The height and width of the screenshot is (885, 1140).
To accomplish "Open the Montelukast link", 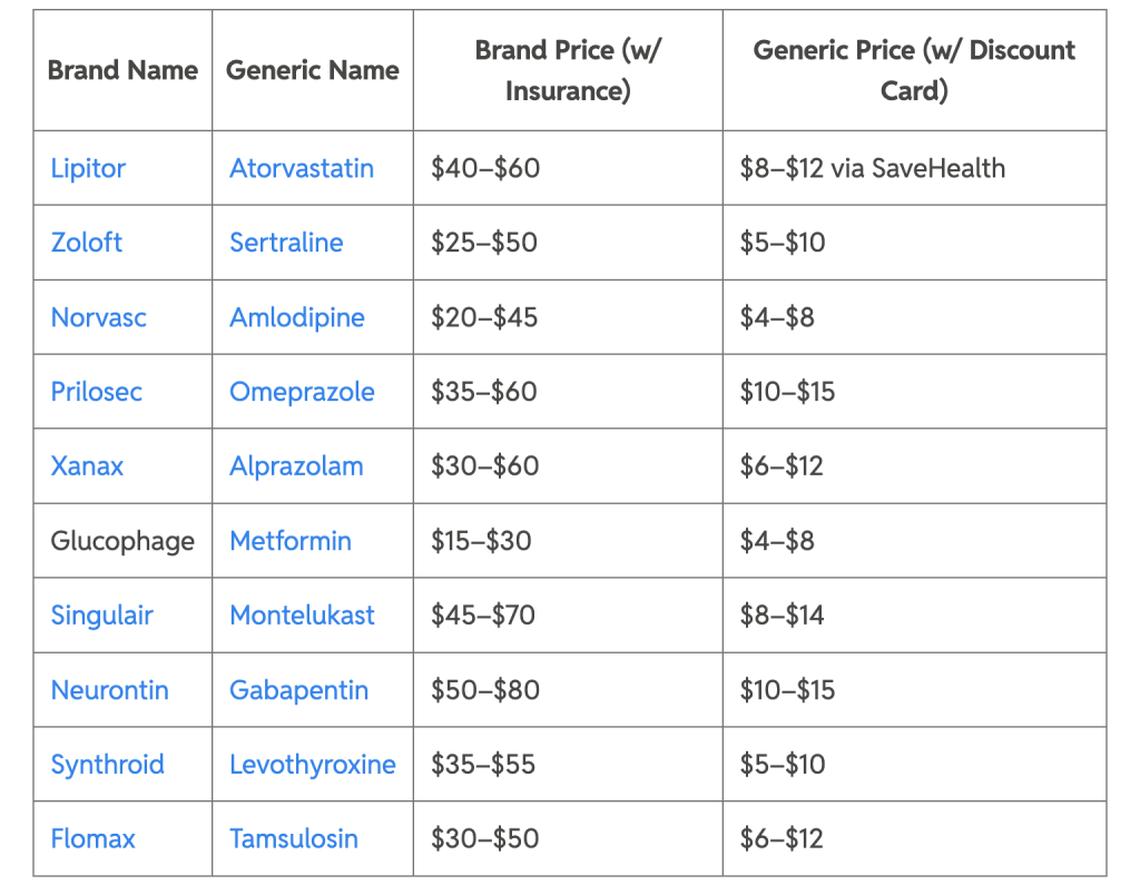I will [302, 615].
